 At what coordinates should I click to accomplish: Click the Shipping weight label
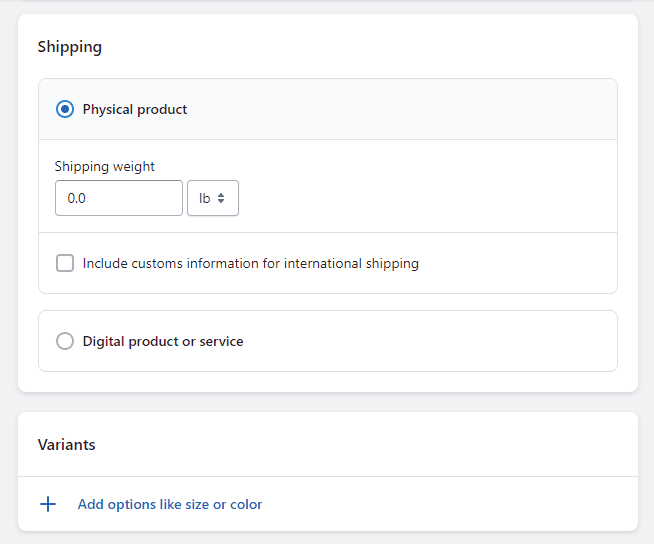point(105,166)
